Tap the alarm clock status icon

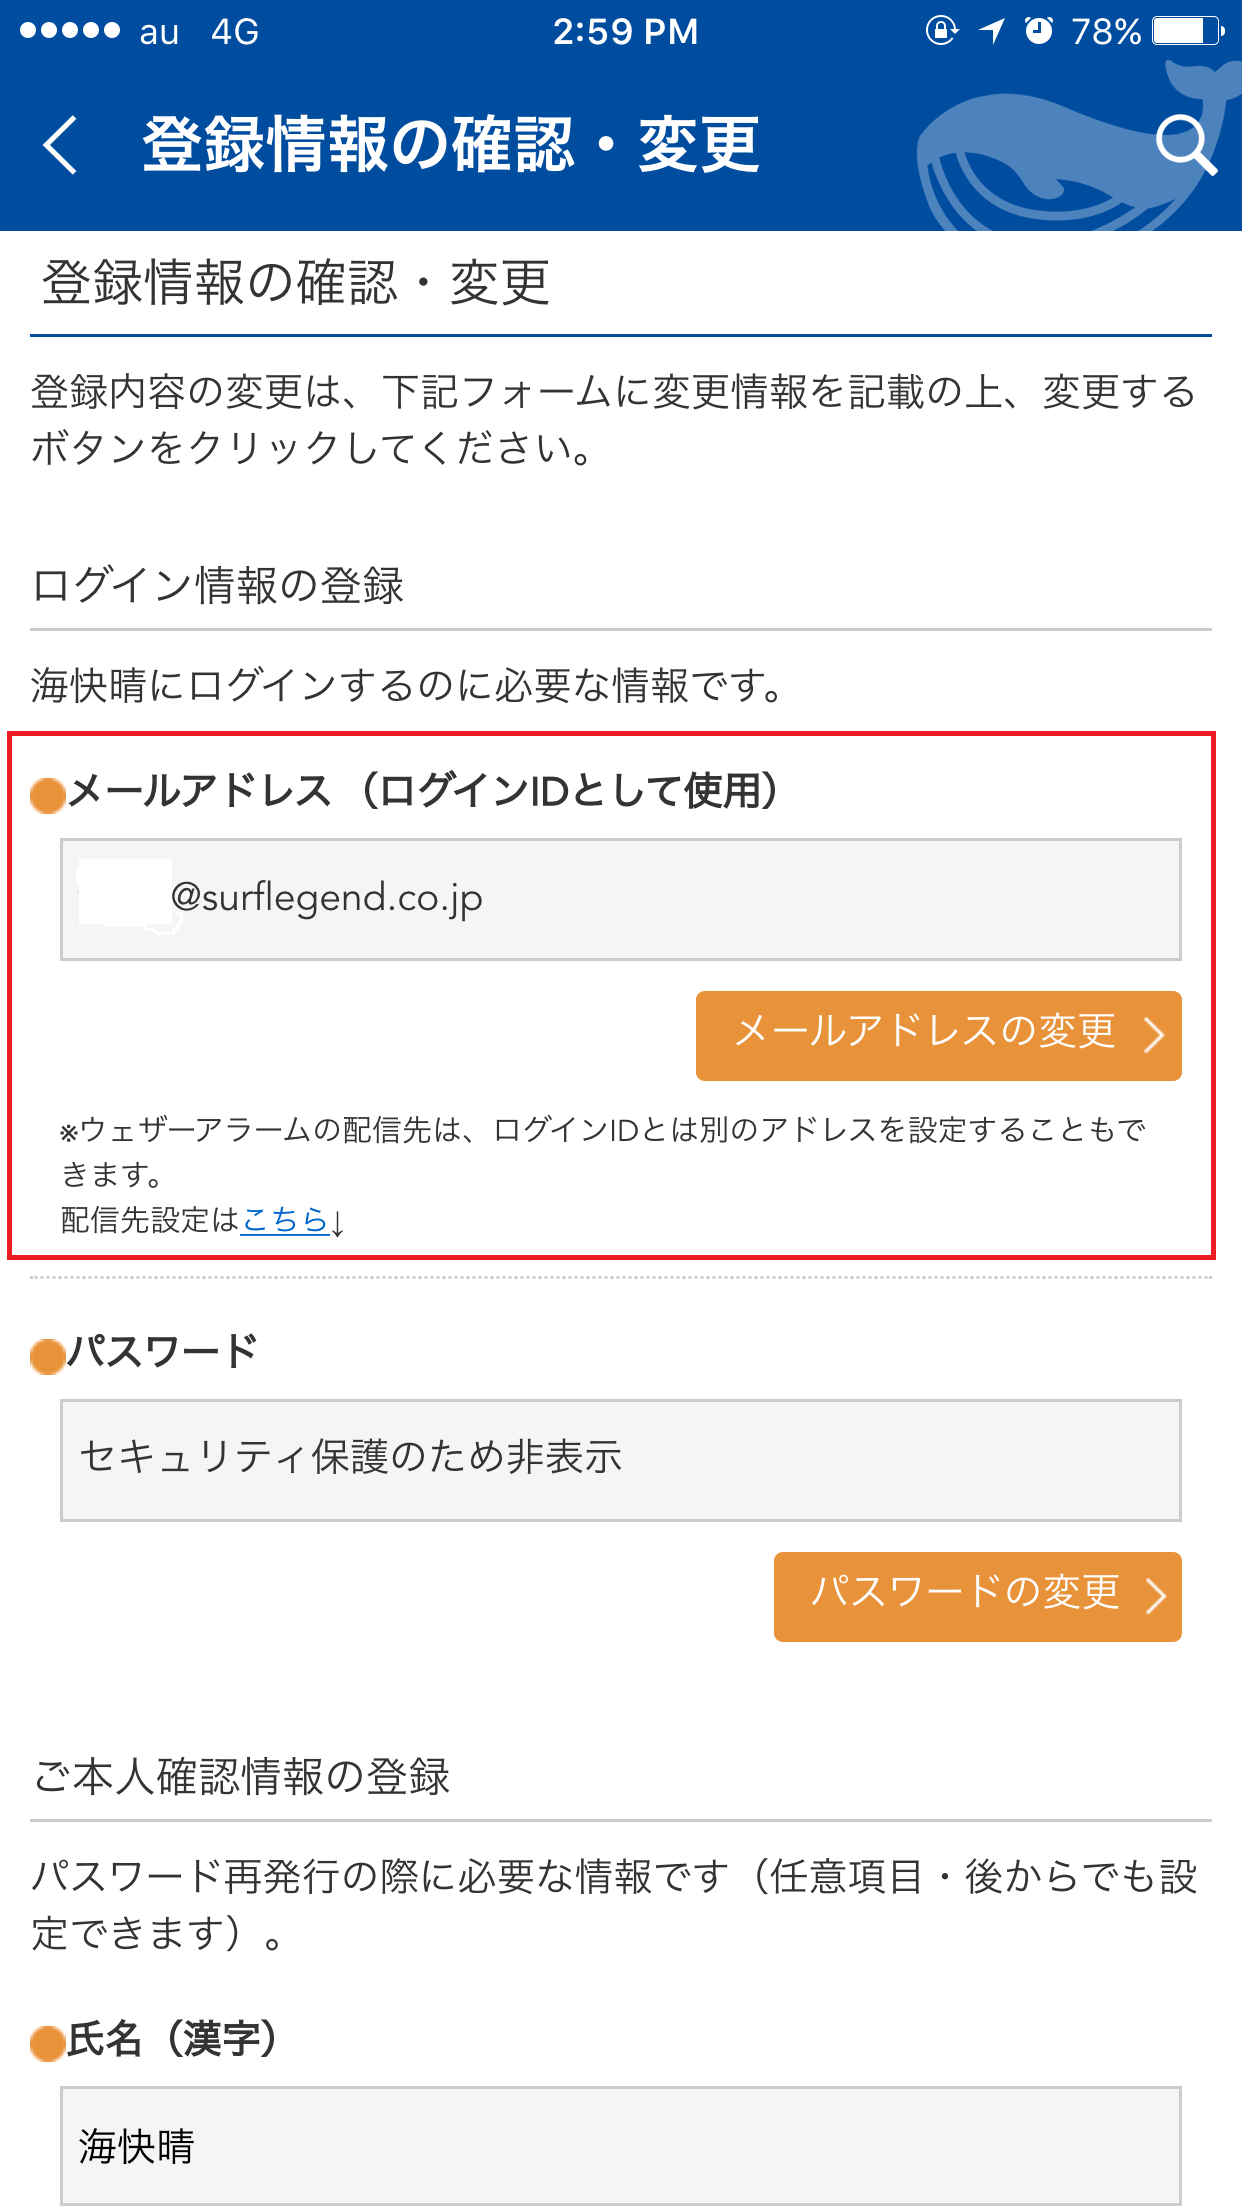(1040, 31)
